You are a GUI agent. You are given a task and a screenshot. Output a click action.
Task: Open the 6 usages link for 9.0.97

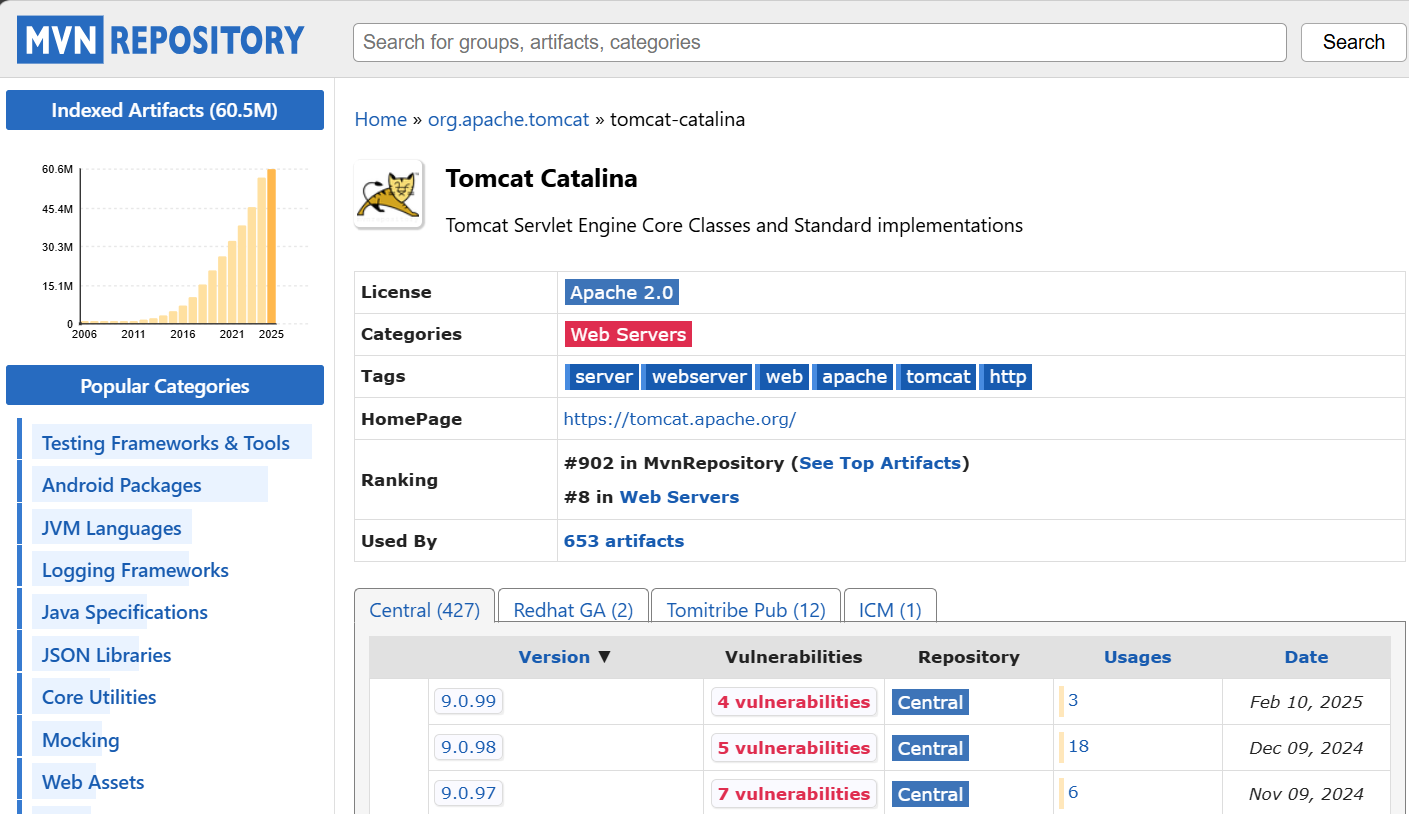tap(1073, 792)
